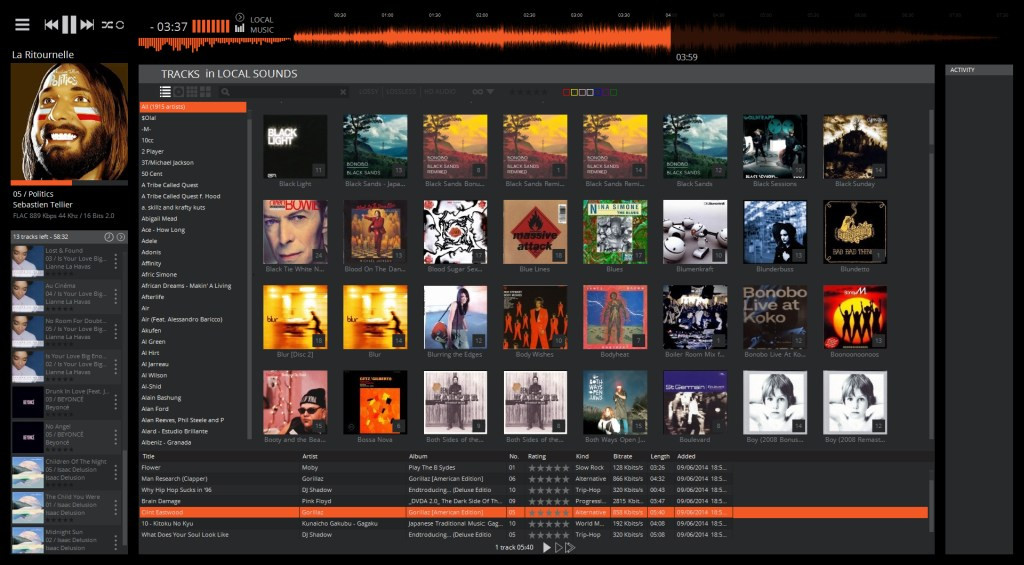
Task: Select the red color tag filter
Action: click(x=566, y=92)
